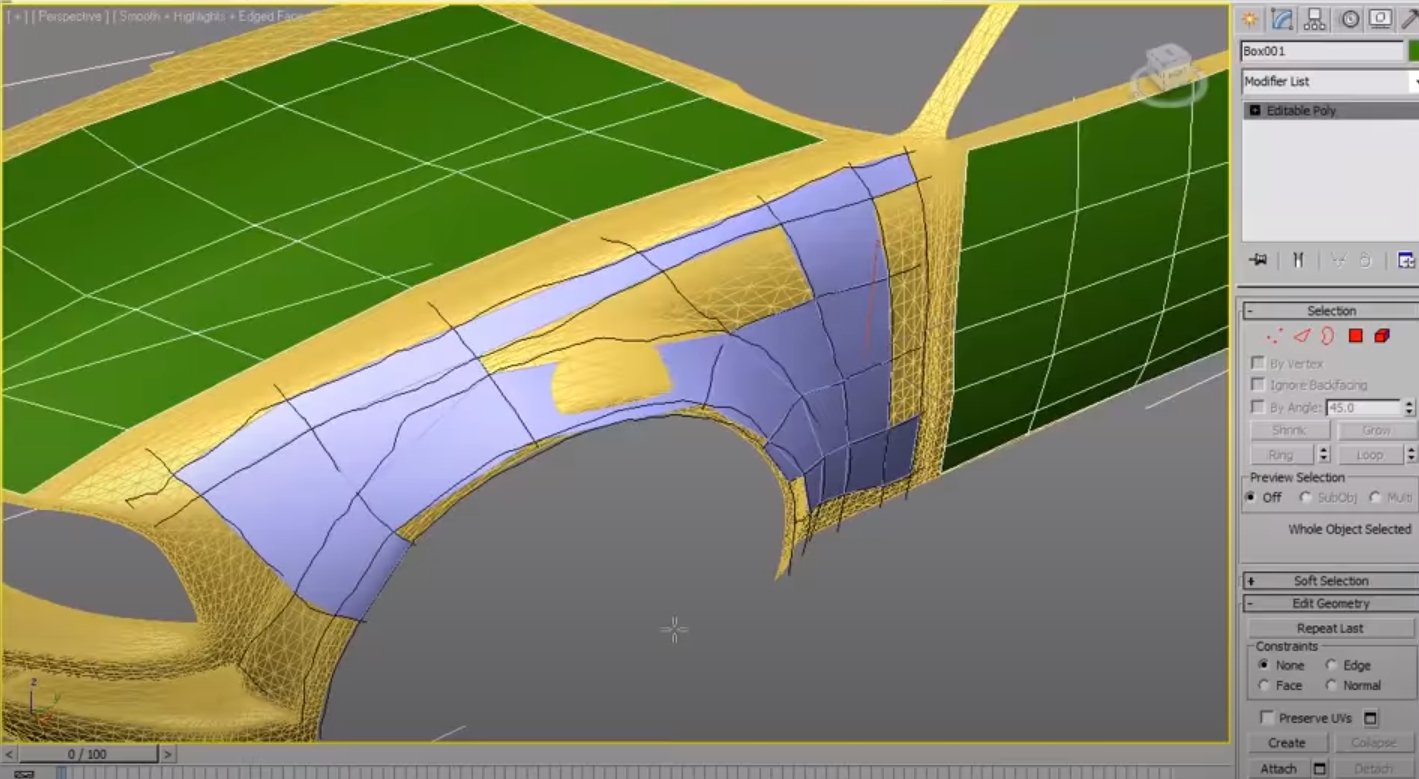Viewport: 1419px width, 779px height.
Task: Open the Modifier List dropdown
Action: (1329, 81)
